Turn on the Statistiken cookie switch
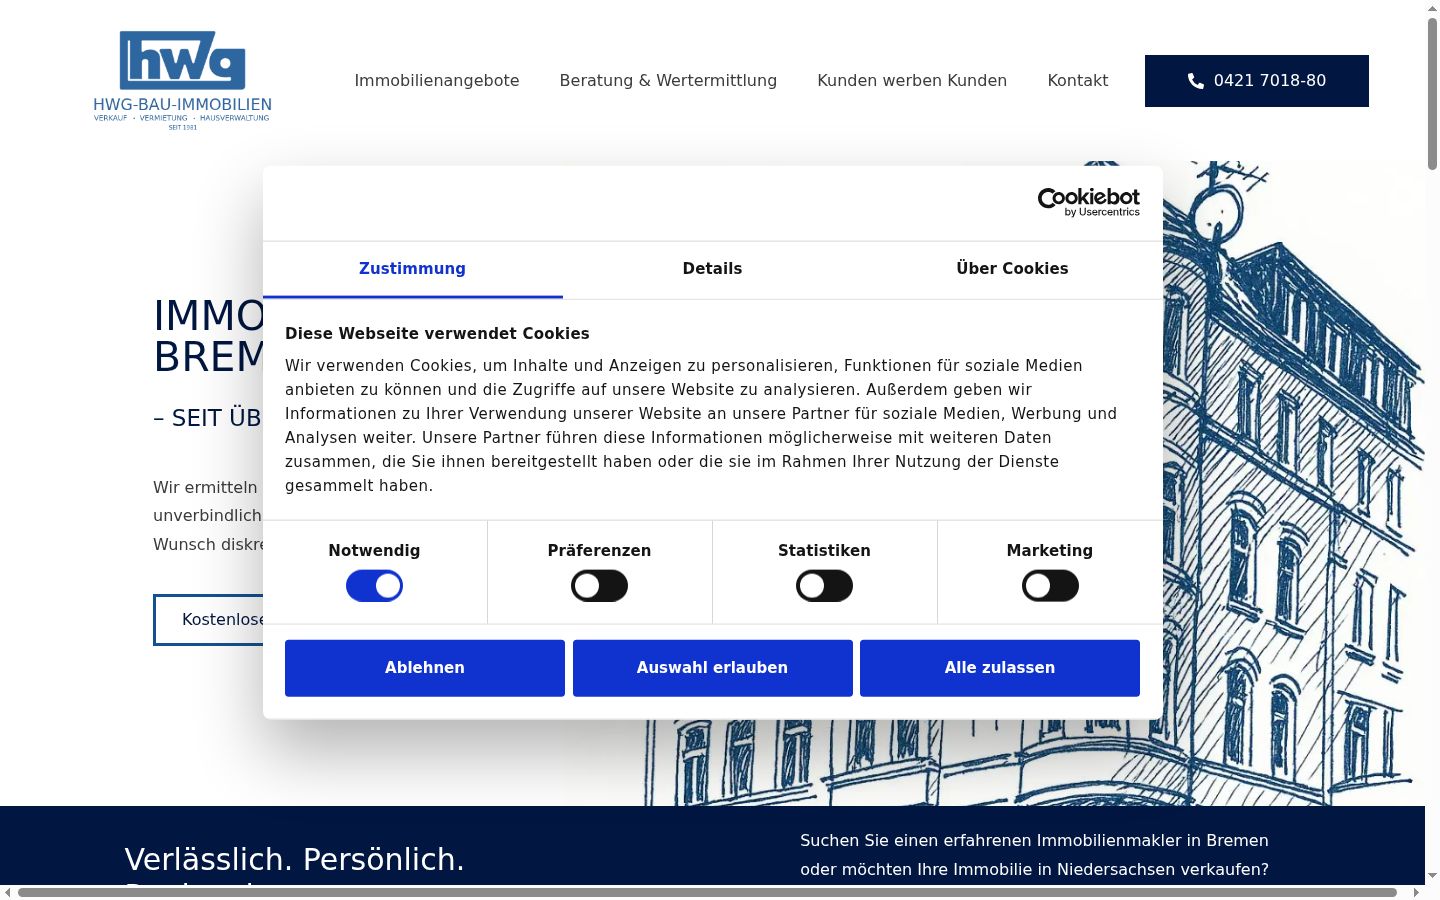Image resolution: width=1440 pixels, height=900 pixels. [824, 586]
